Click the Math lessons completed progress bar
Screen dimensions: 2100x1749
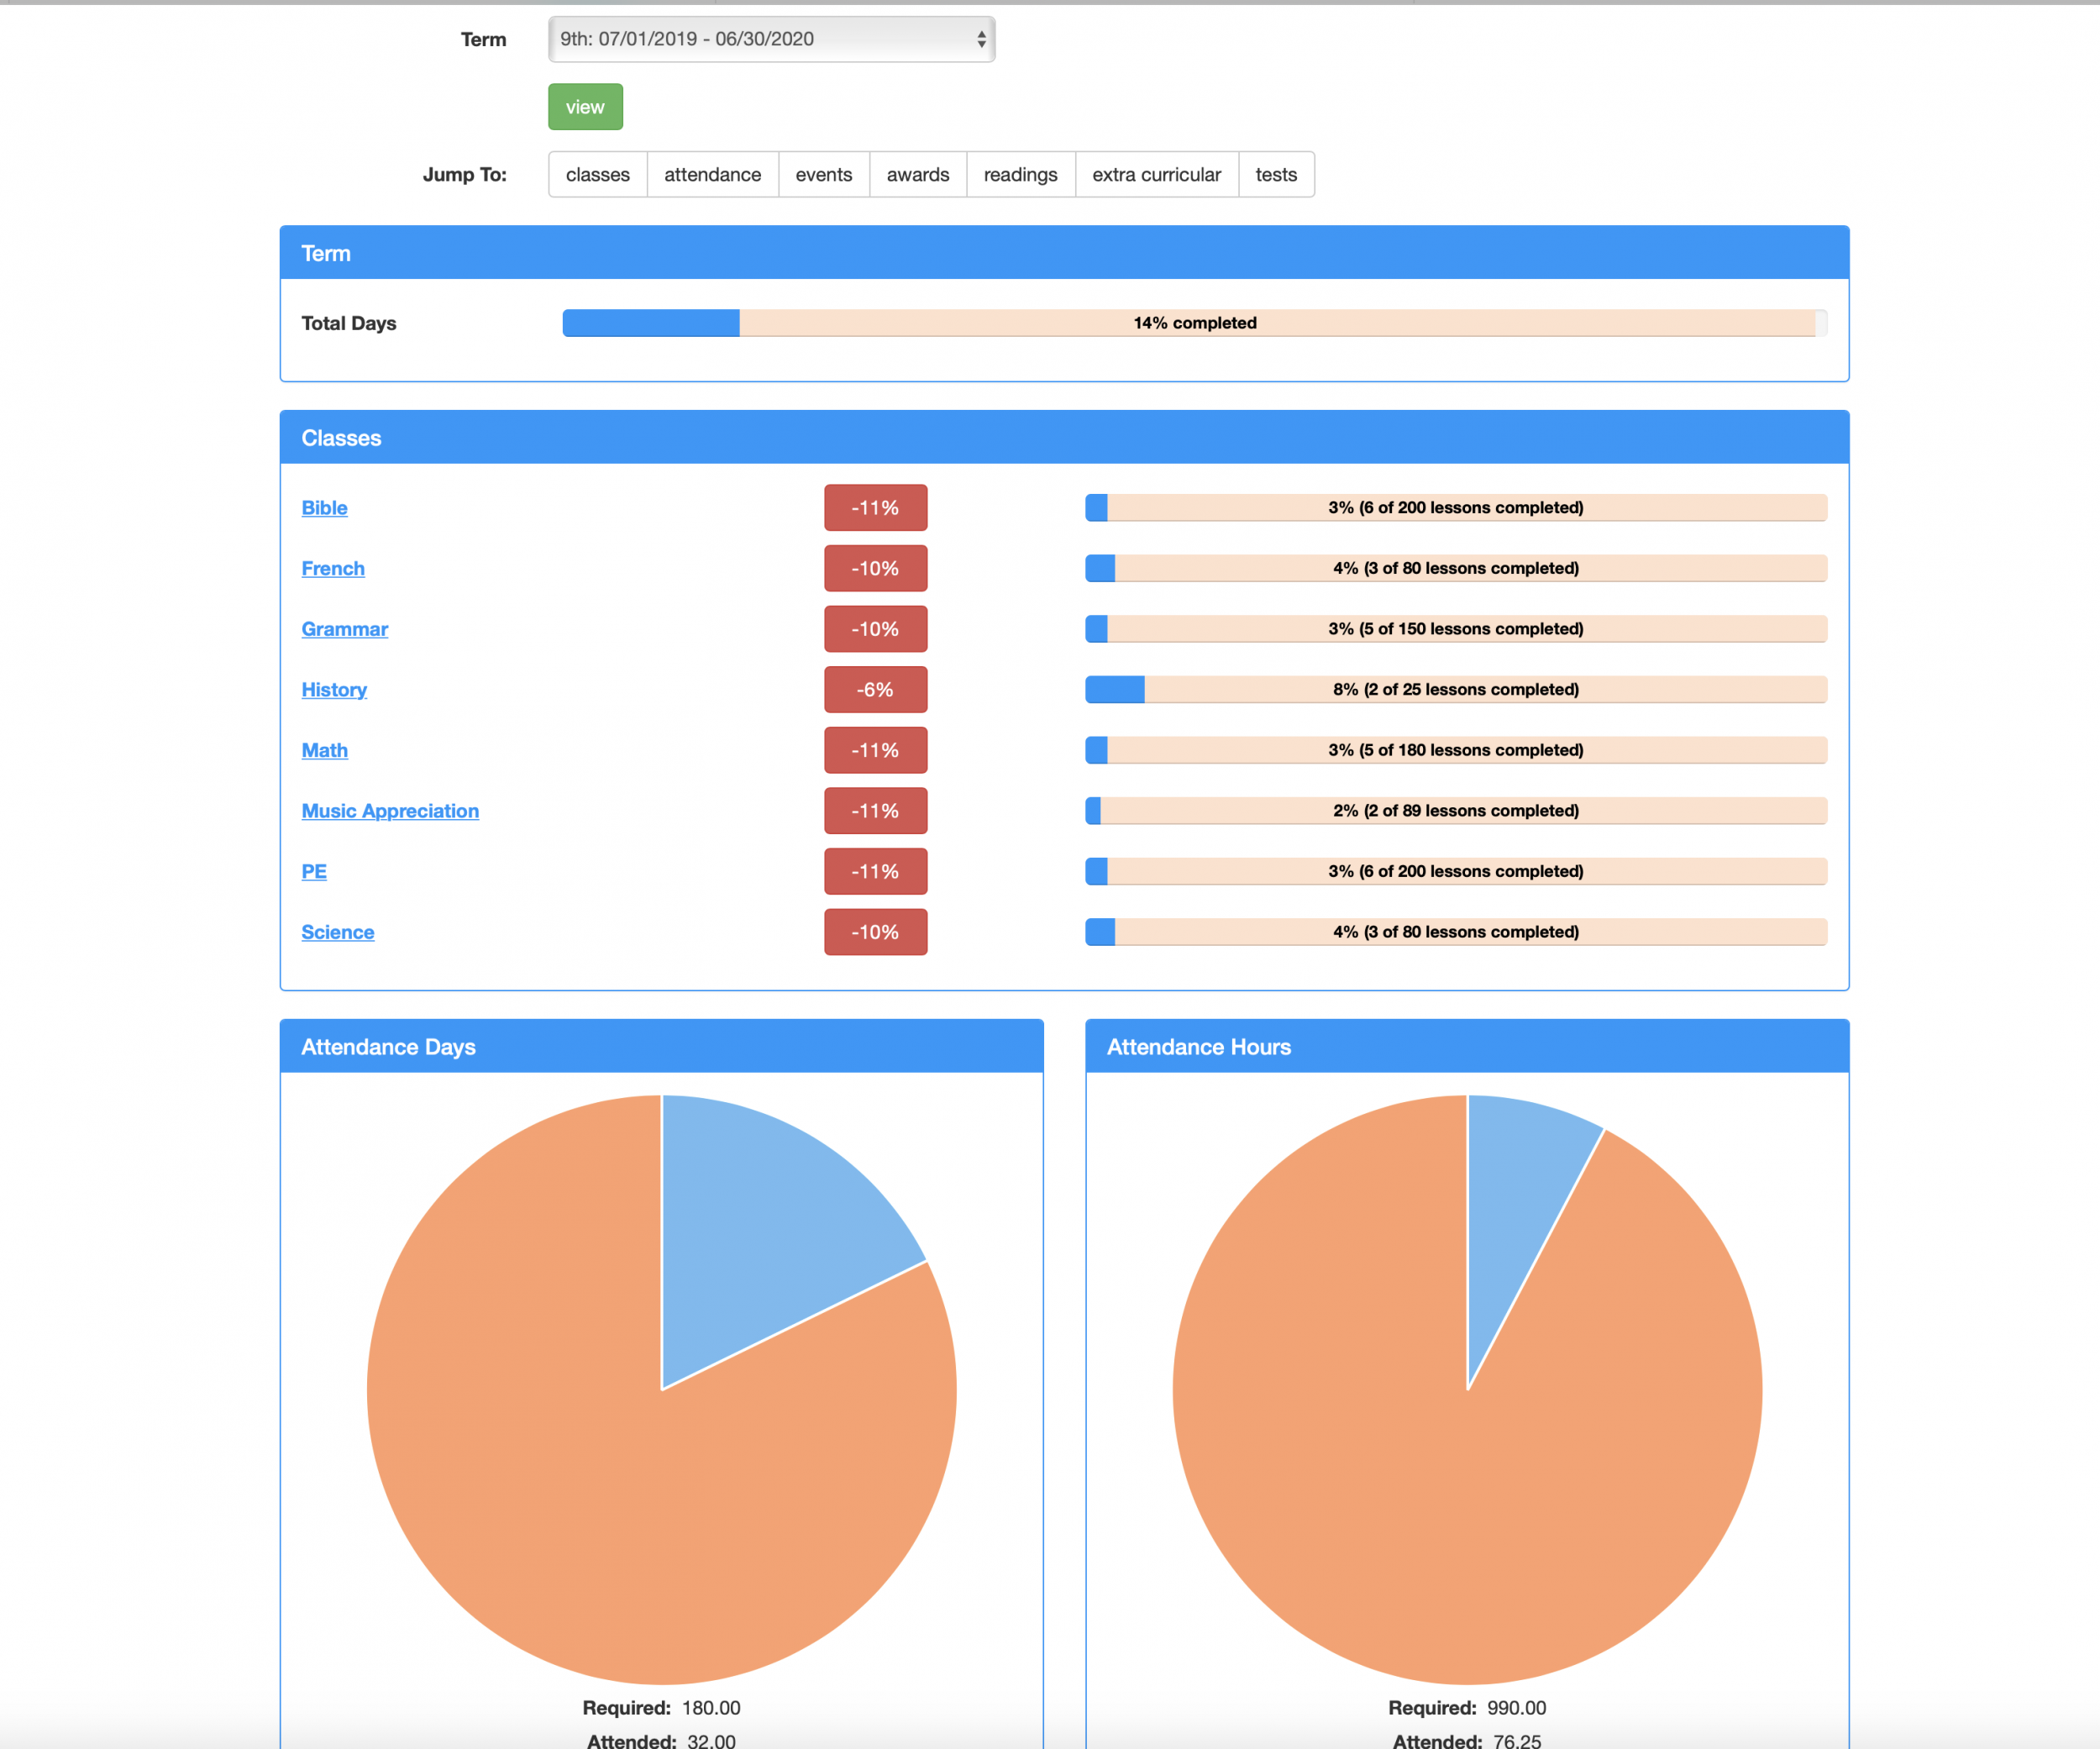[x=1456, y=750]
